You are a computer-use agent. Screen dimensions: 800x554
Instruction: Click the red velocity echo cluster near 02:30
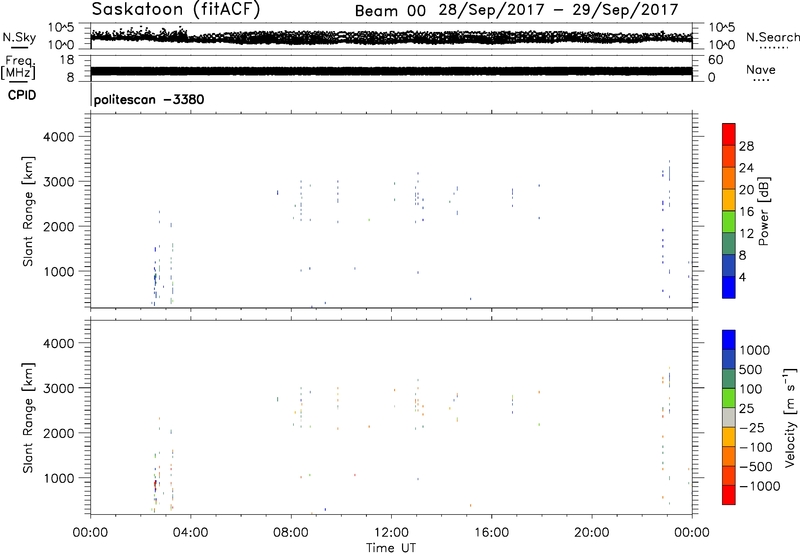click(155, 485)
